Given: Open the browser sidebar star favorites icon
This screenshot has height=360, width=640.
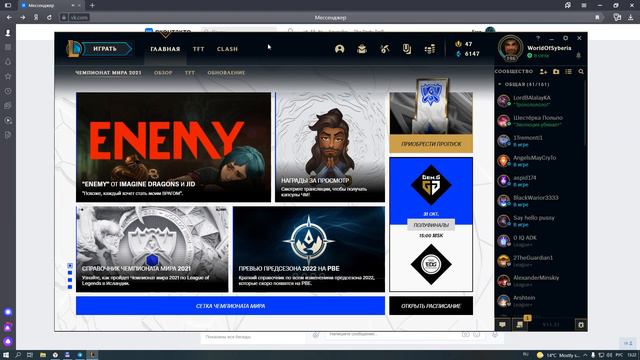Looking at the screenshot, I should click(x=8, y=76).
